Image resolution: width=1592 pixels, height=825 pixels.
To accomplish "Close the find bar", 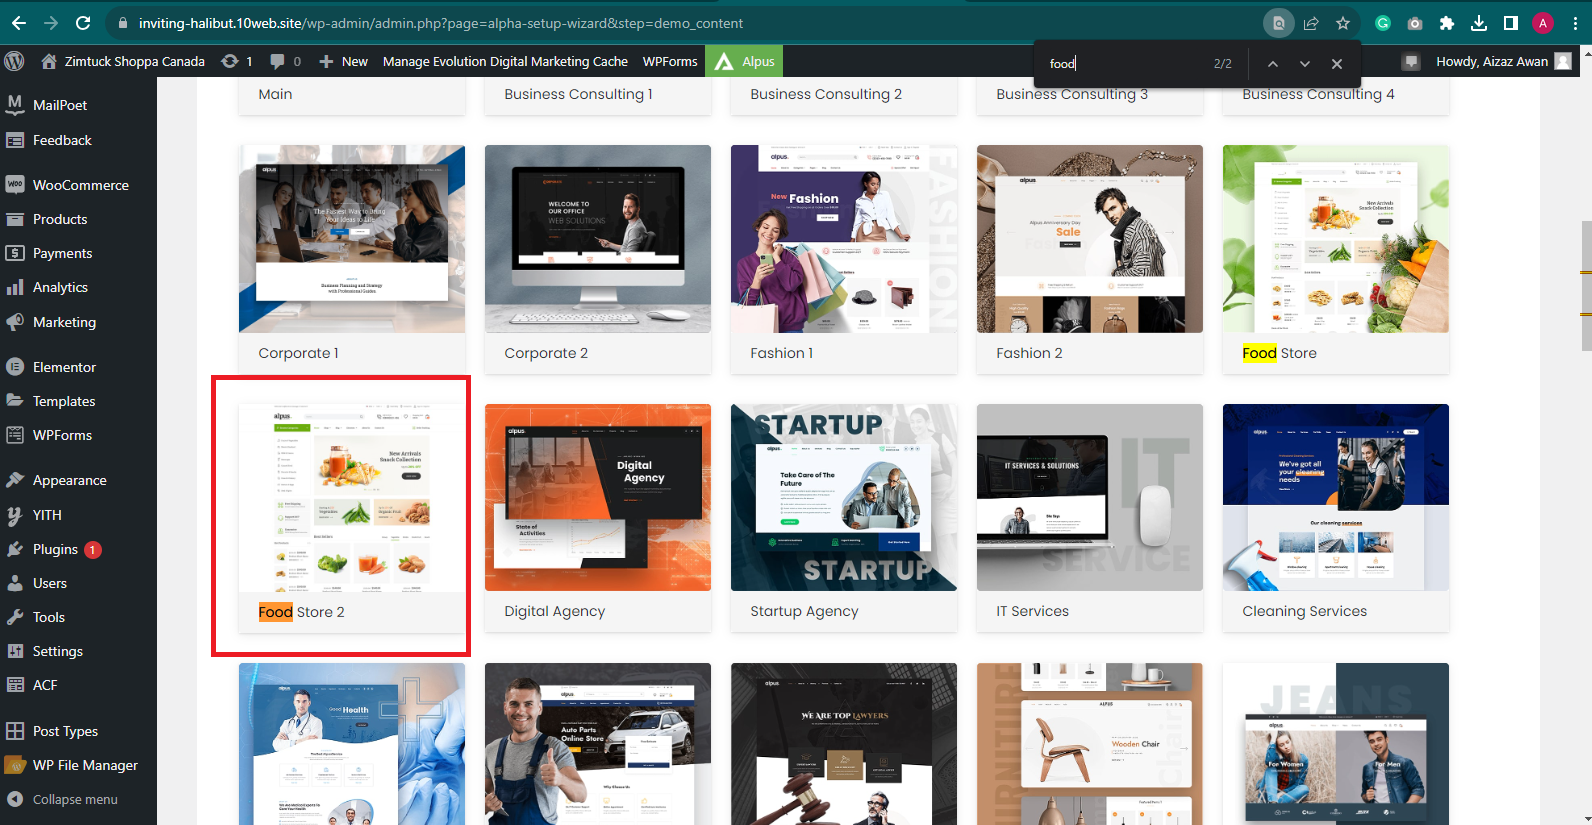I will pos(1337,63).
